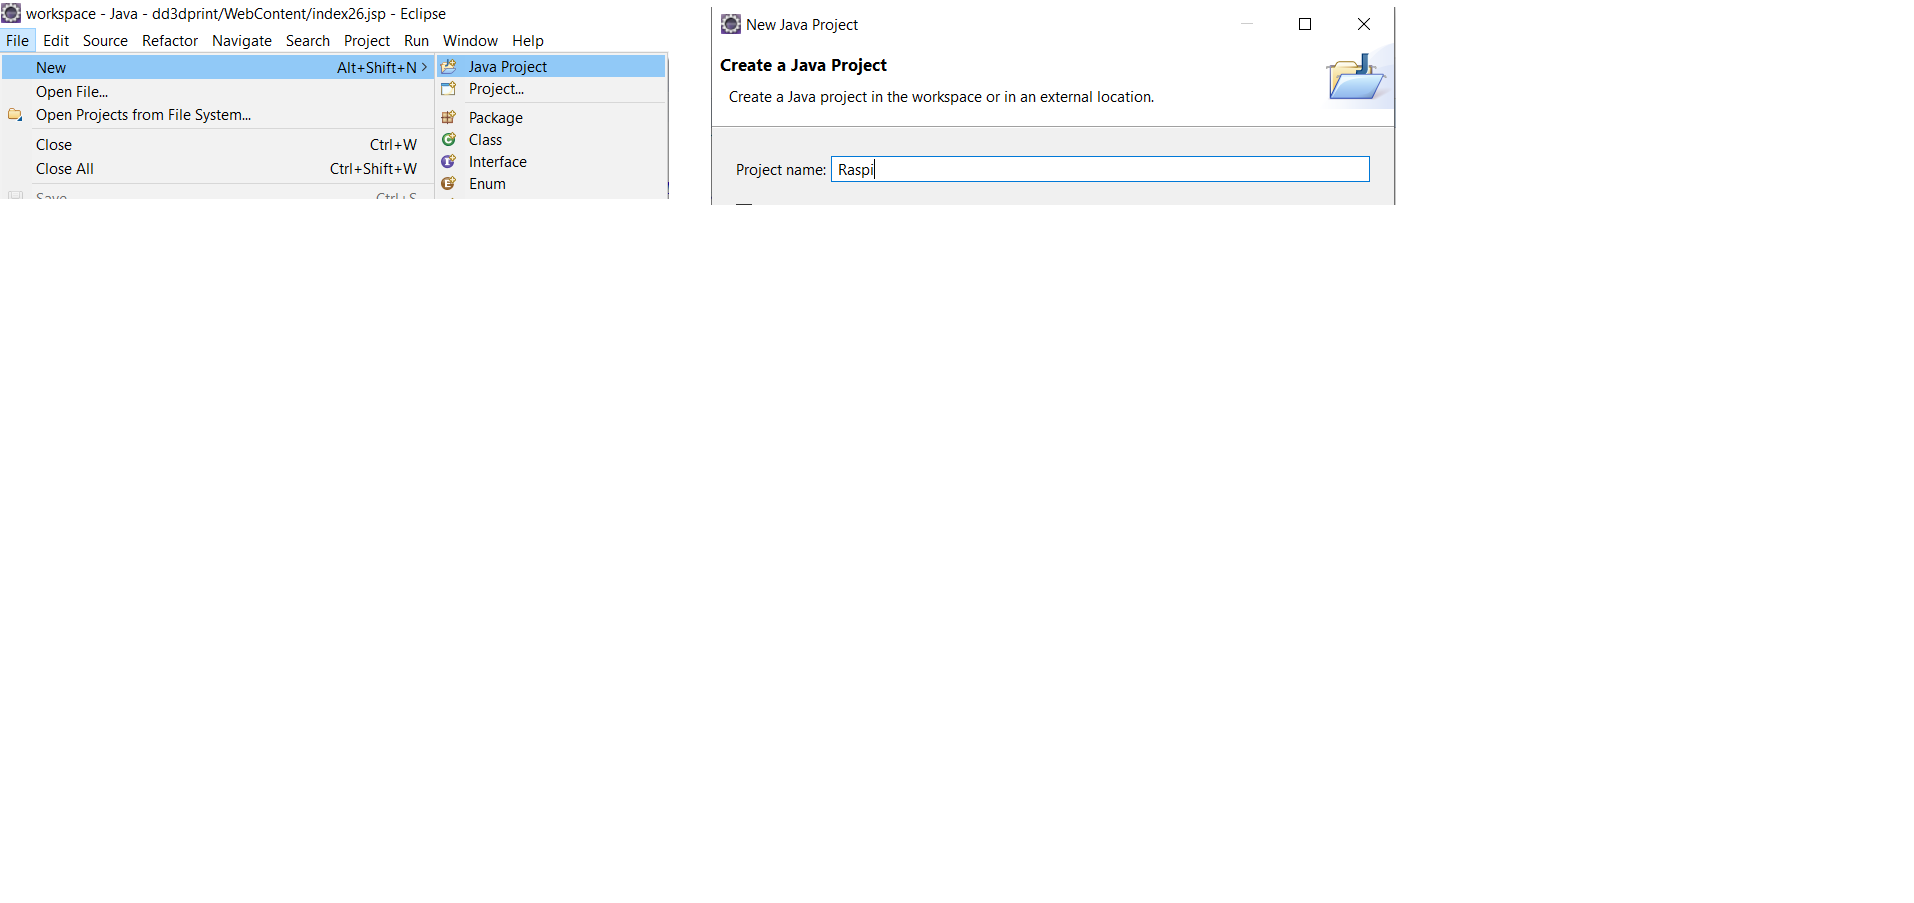Open the Refactor menu

click(170, 41)
